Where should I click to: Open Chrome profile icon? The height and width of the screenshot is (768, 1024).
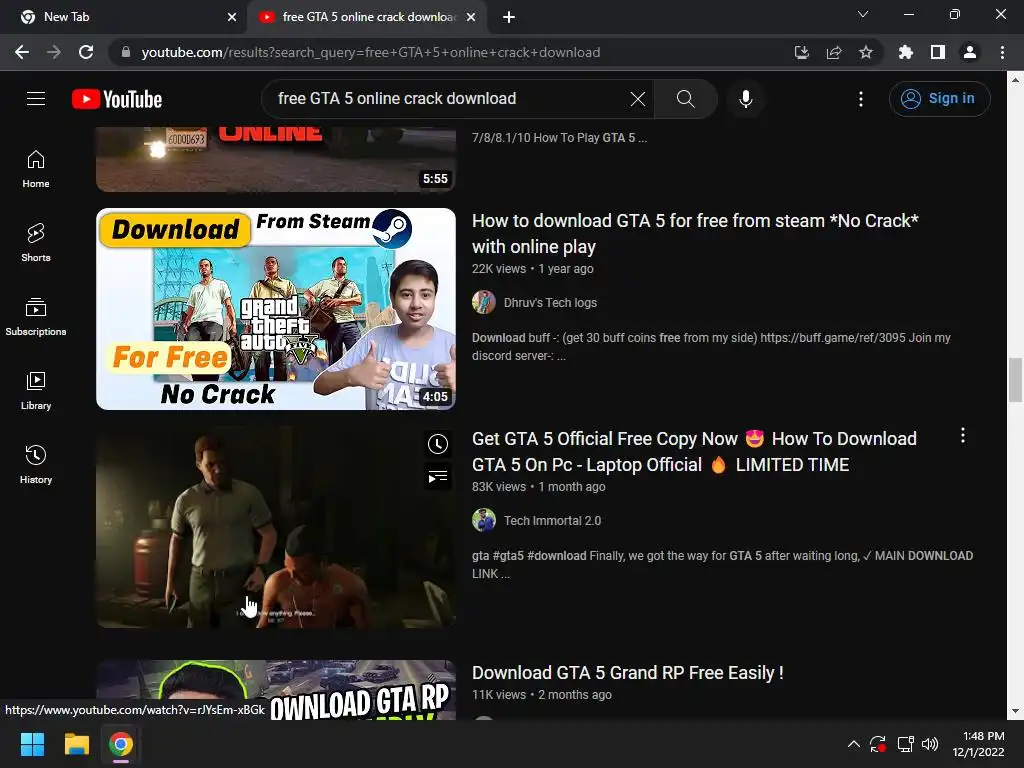(970, 52)
